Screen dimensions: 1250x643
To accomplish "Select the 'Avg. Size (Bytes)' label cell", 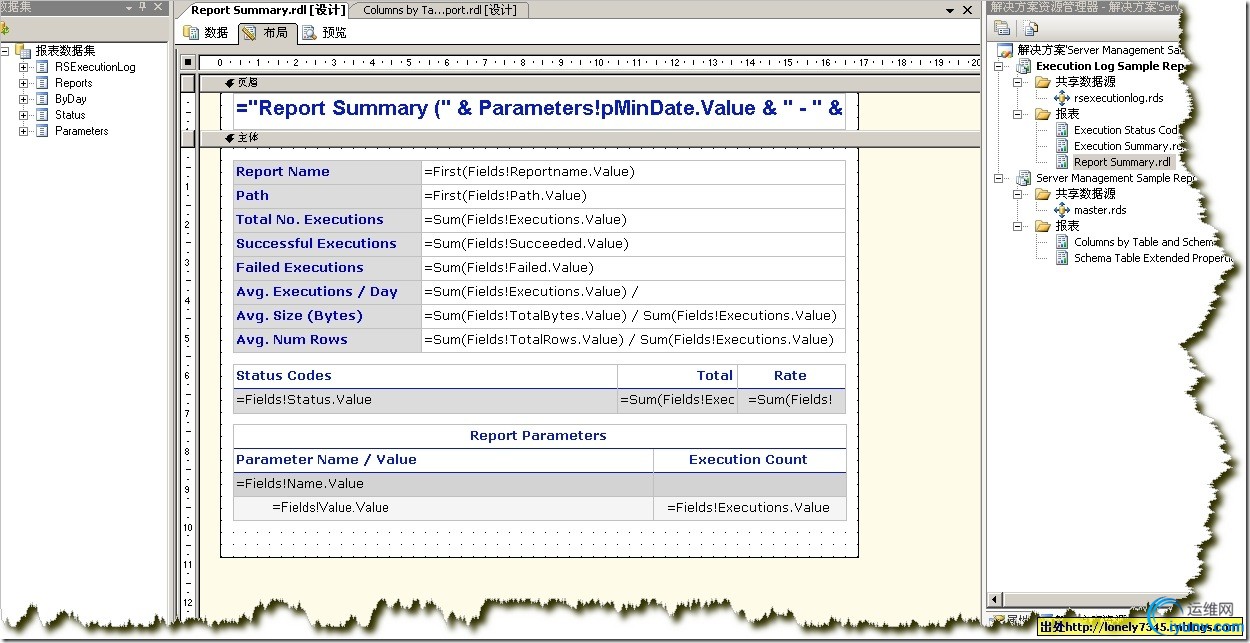I will click(327, 316).
